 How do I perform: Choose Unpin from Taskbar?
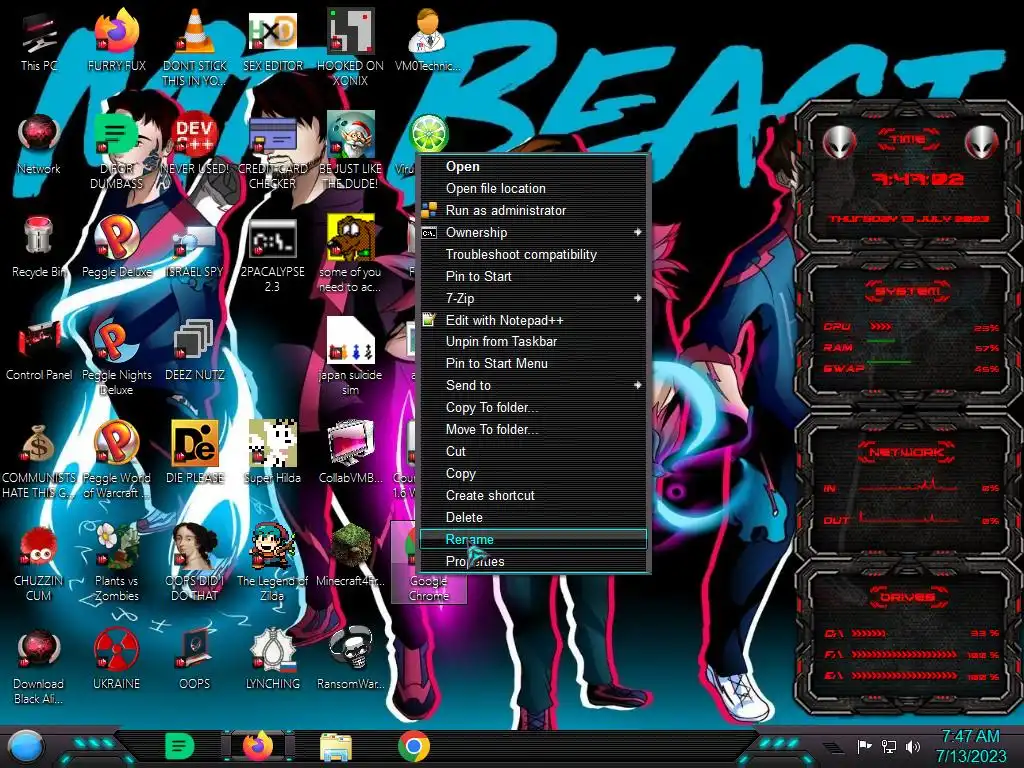pos(534,342)
